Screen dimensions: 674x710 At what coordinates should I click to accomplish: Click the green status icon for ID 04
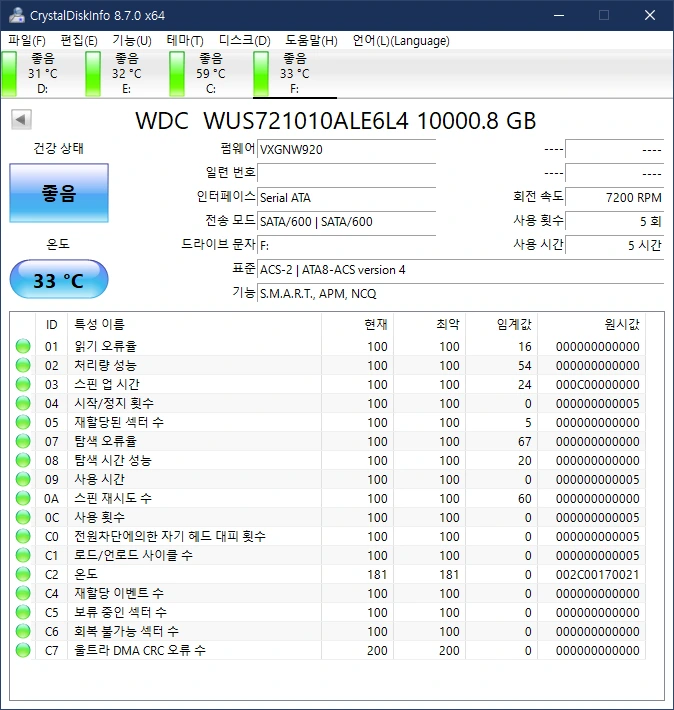(23, 403)
